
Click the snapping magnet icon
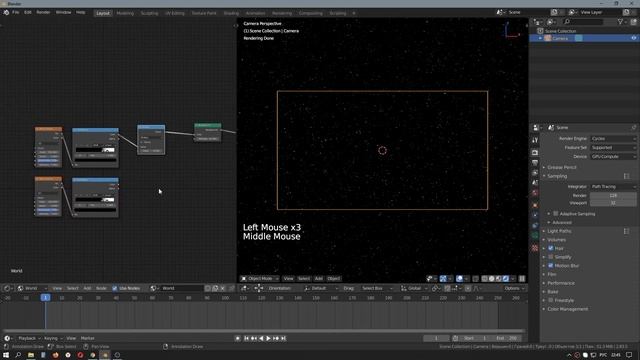pos(447,288)
